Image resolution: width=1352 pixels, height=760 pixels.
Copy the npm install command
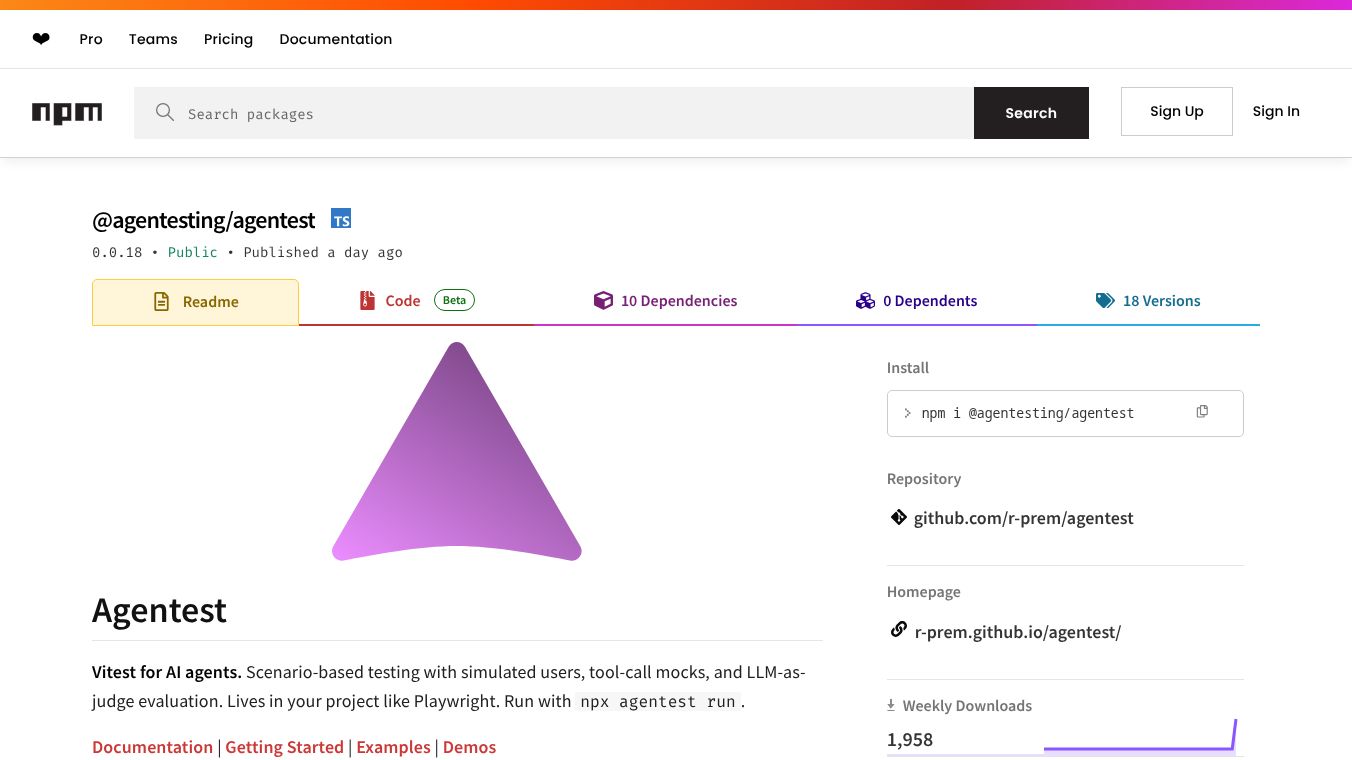[x=1202, y=412]
